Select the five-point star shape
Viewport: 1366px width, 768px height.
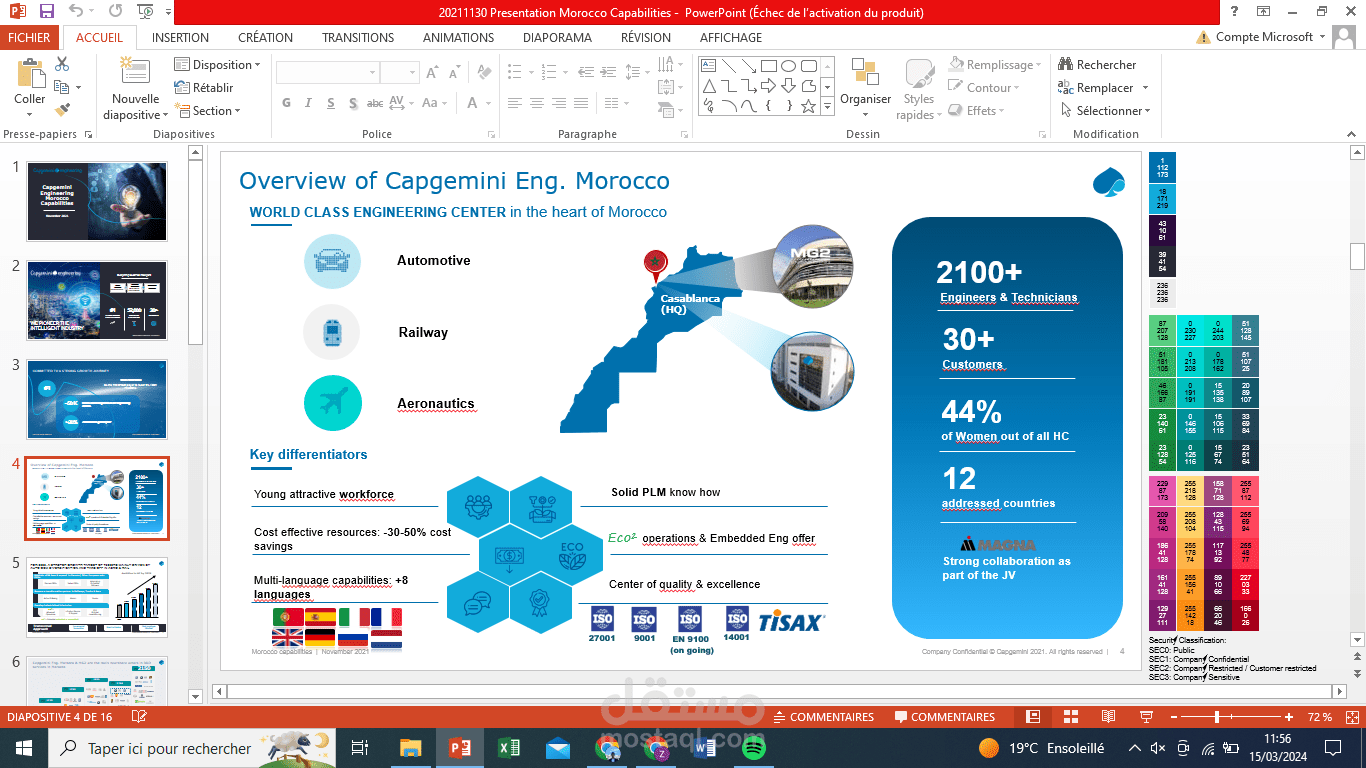tap(808, 106)
